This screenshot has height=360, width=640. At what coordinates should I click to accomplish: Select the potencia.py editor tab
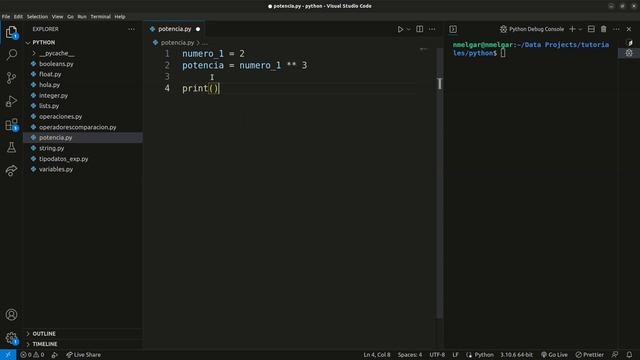click(x=174, y=29)
